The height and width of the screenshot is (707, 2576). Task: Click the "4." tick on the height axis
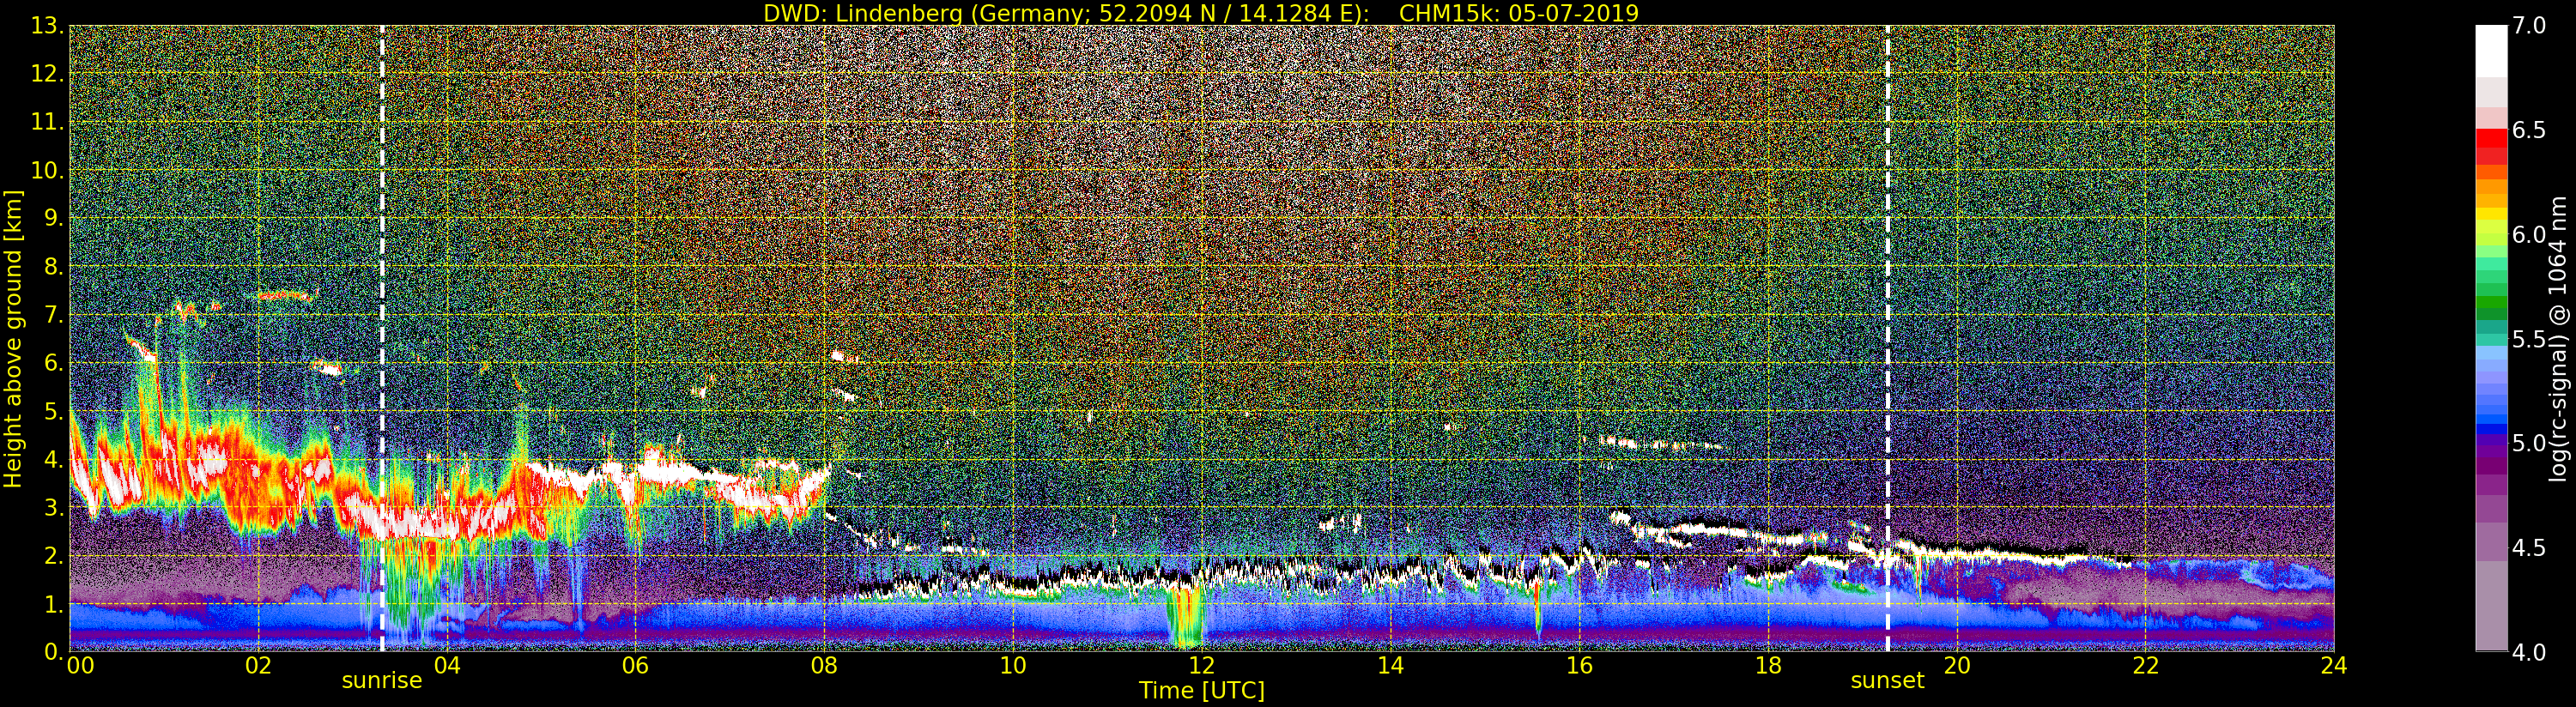pyautogui.click(x=54, y=459)
